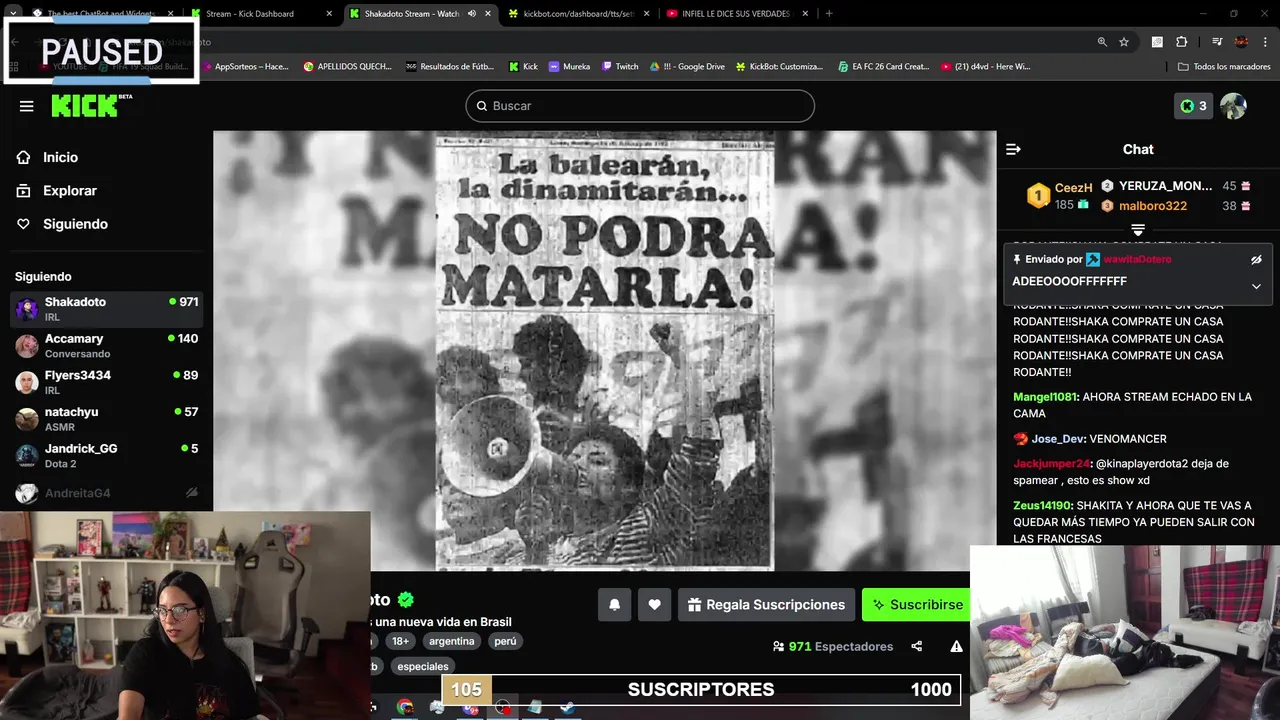Image resolution: width=1280 pixels, height=720 pixels.
Task: Click chat username Mangel1081
Action: click(x=1045, y=397)
